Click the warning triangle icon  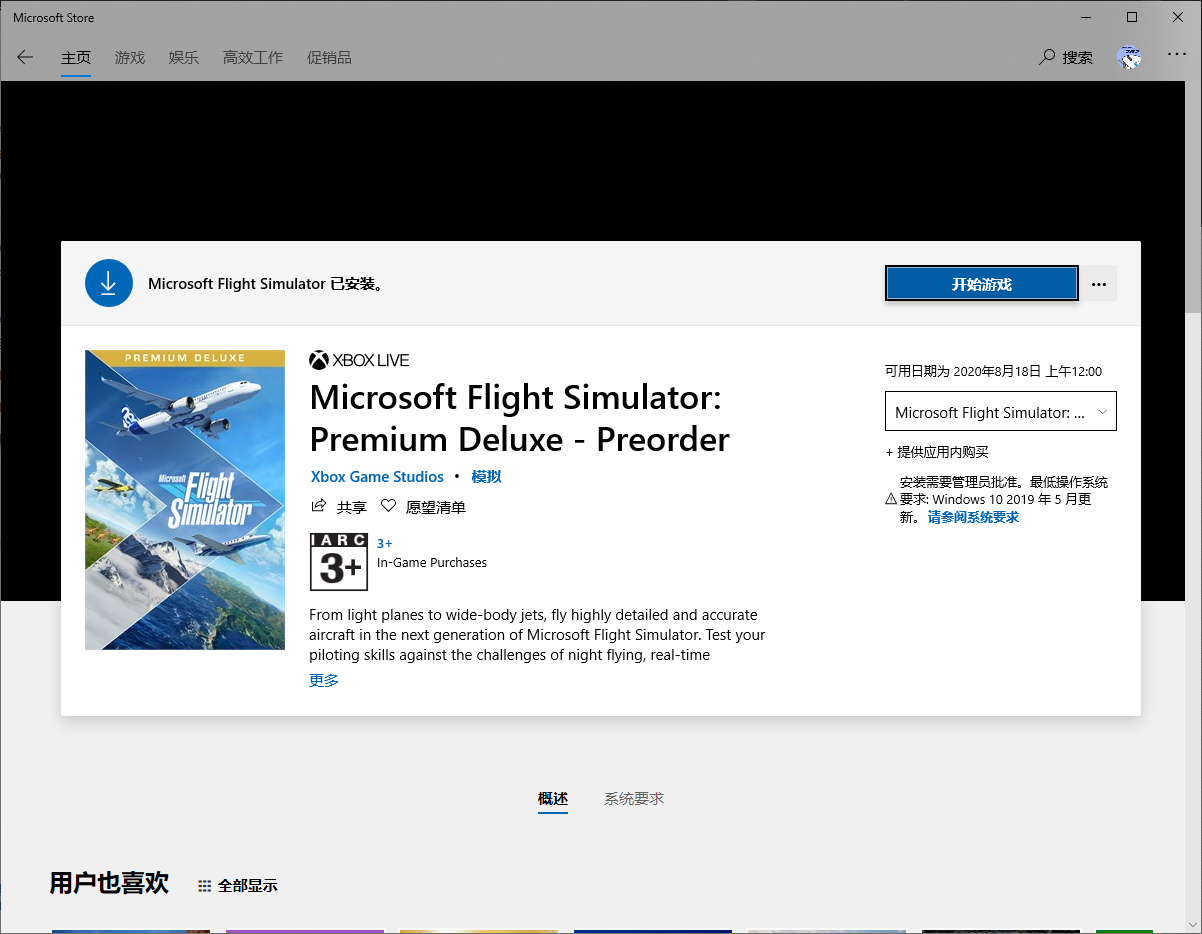coord(891,498)
